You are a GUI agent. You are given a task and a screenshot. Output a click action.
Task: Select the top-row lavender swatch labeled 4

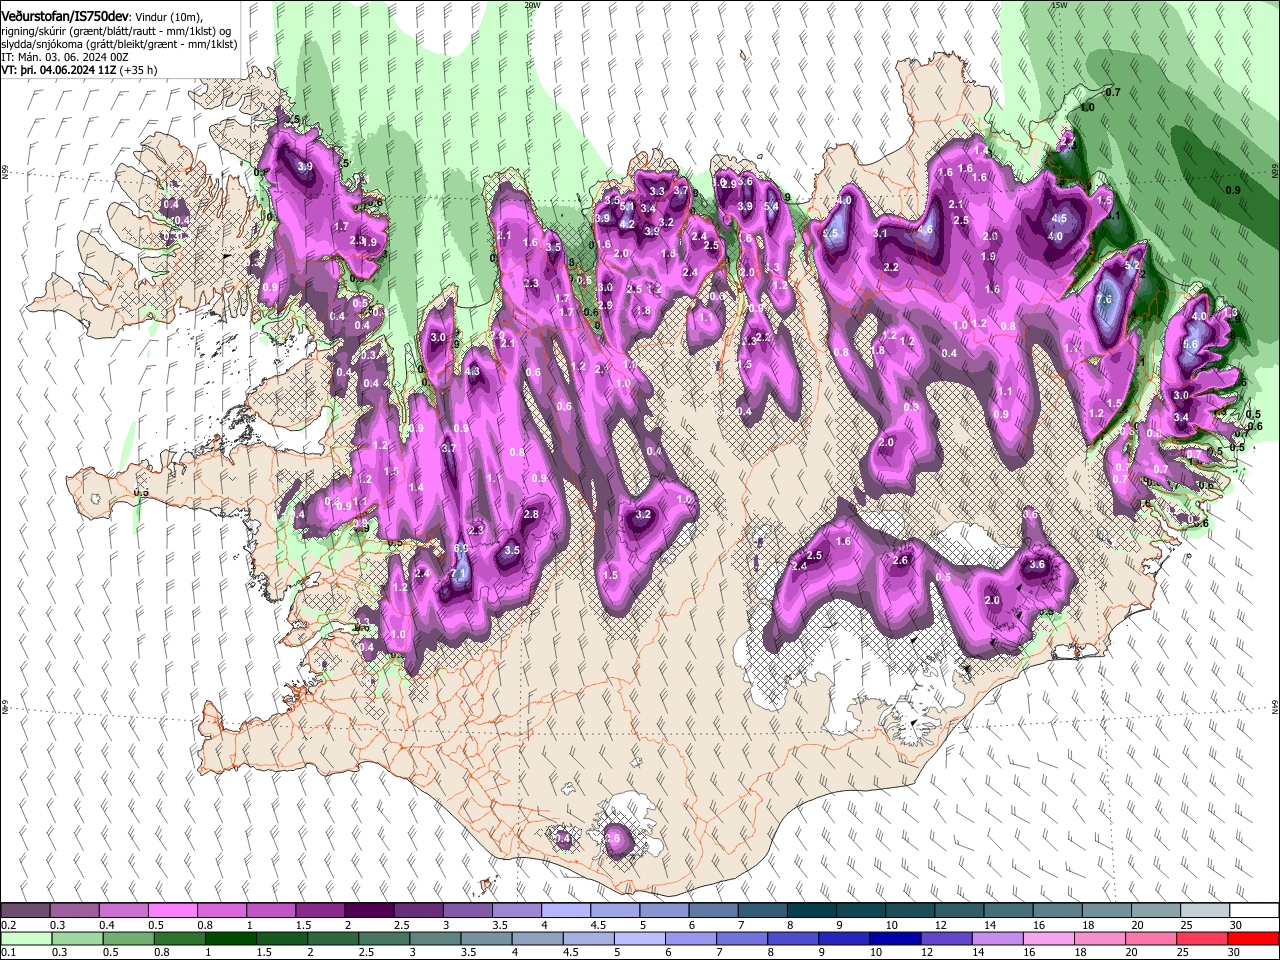coord(566,910)
